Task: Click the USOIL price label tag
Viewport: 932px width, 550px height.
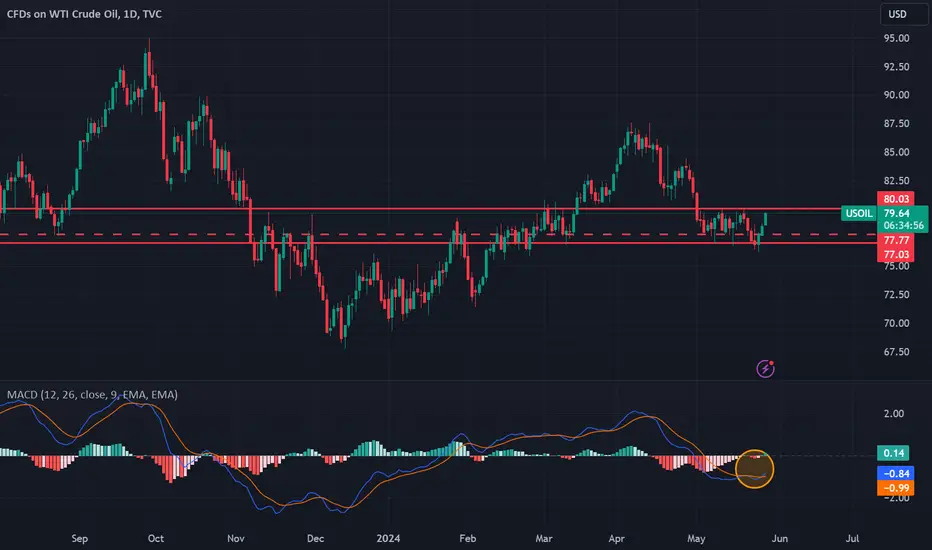Action: click(x=859, y=213)
